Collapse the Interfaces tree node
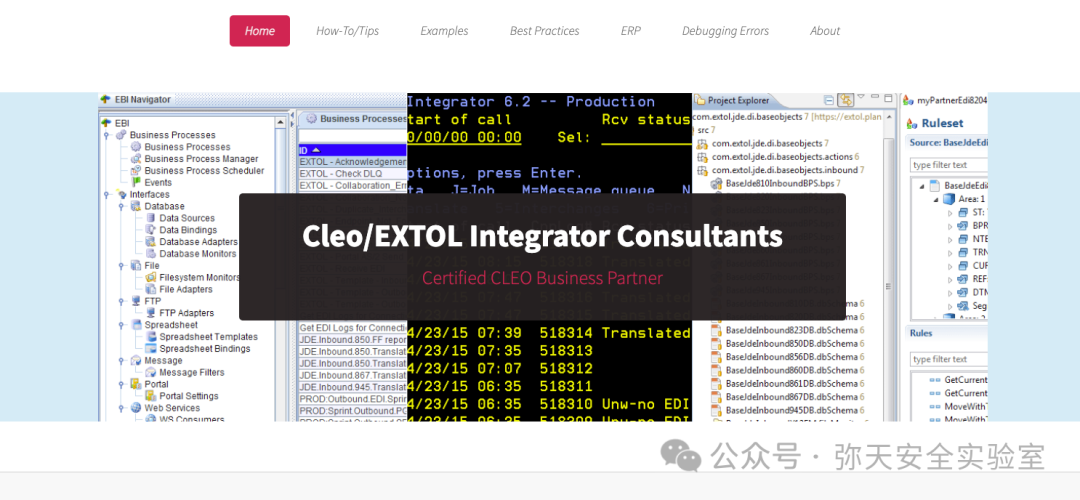Screen dimensions: 1080x500 pyautogui.click(x=107, y=194)
